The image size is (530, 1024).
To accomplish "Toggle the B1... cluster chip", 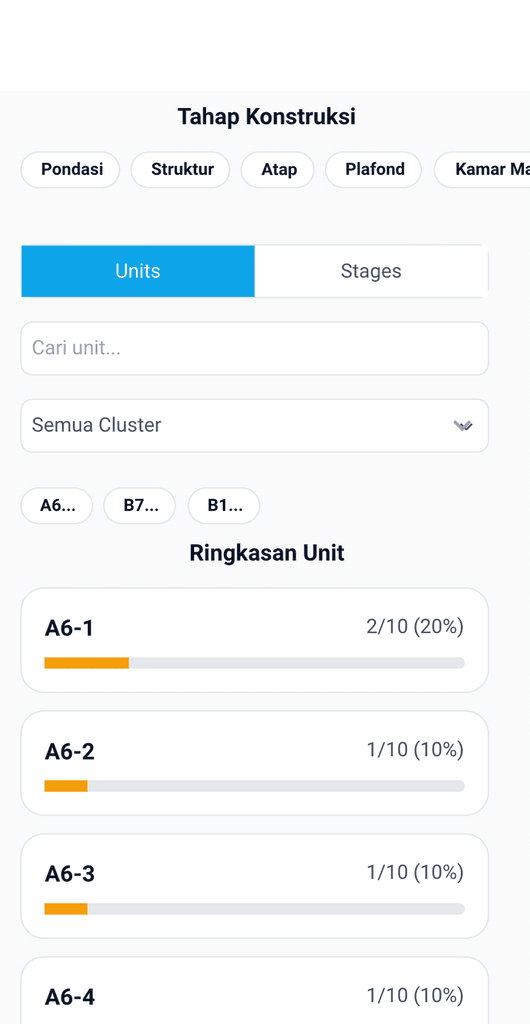I will tap(224, 505).
